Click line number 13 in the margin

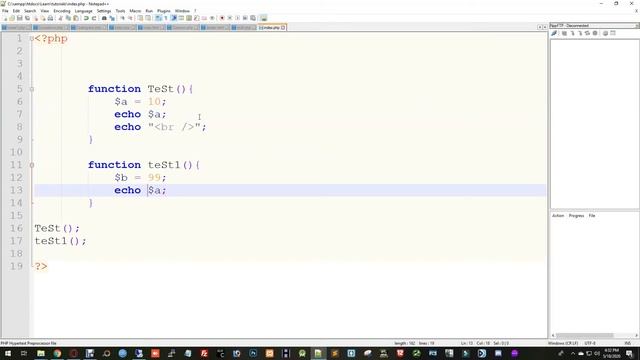point(16,190)
